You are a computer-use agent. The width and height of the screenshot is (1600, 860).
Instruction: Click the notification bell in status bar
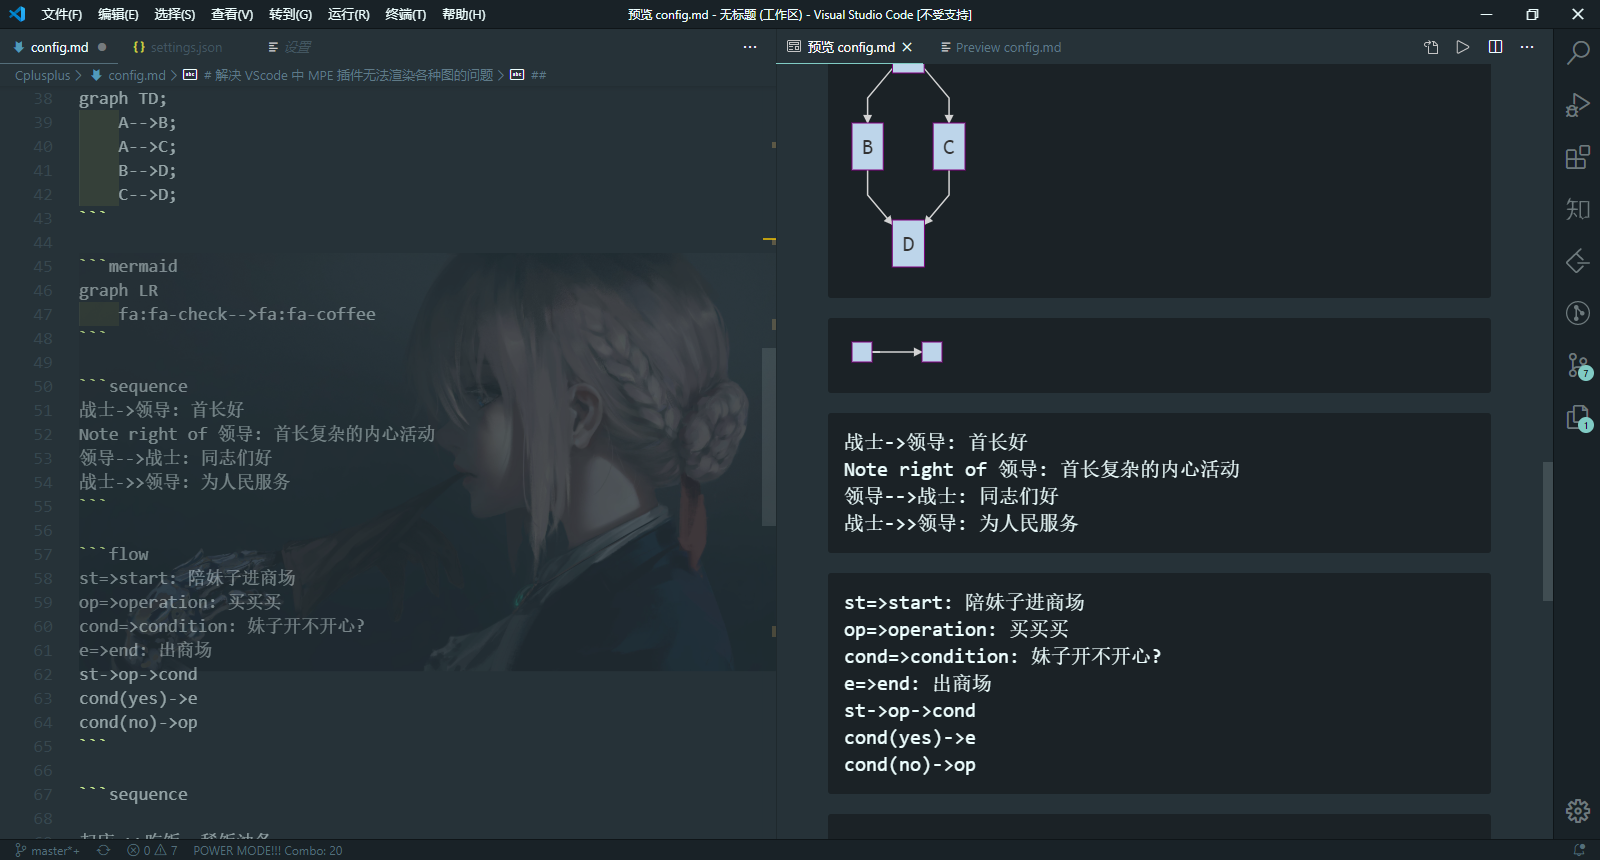point(1579,850)
